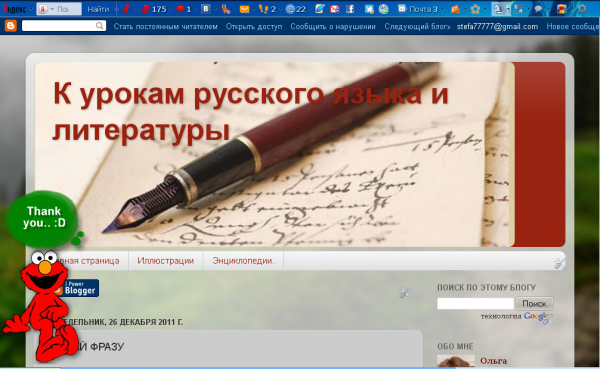Click the highlighted translate page icon
Screen dimensions: 600x369
point(498,9)
